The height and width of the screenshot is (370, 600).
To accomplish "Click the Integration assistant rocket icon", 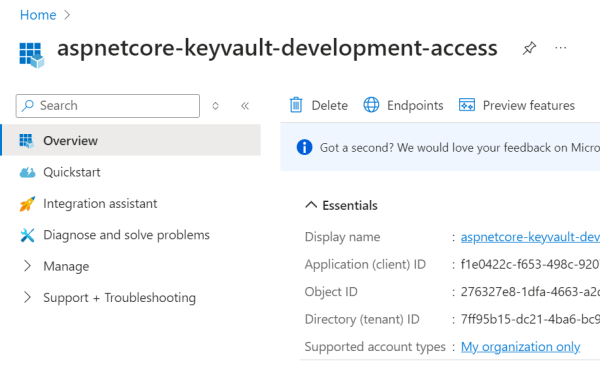I will (27, 204).
